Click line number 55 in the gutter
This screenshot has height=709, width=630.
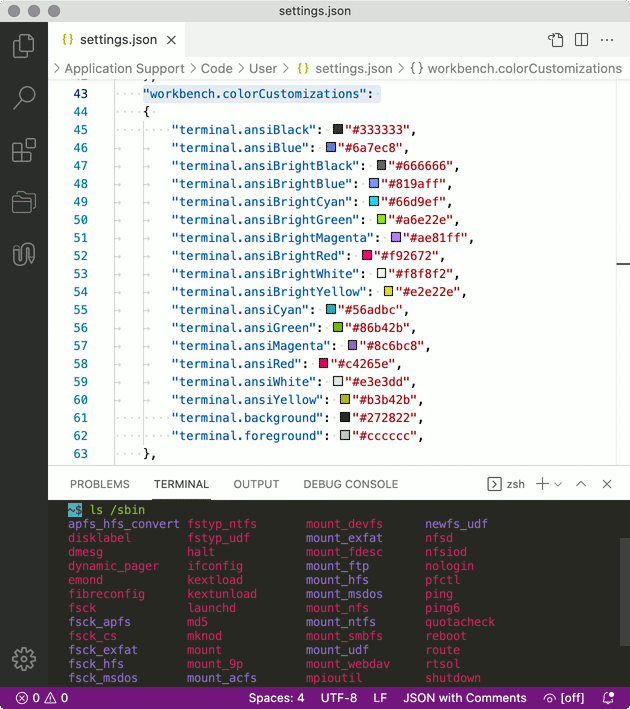[x=81, y=310]
